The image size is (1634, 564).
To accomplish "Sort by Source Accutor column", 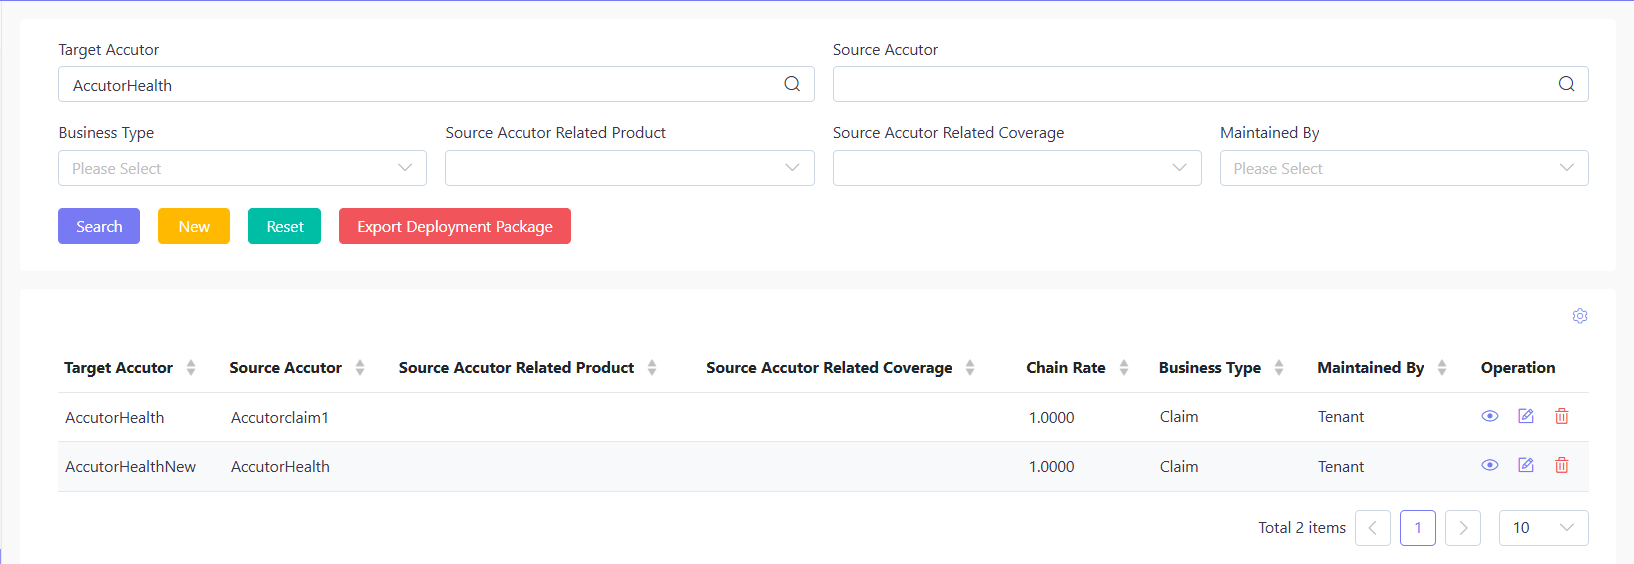I will 360,368.
